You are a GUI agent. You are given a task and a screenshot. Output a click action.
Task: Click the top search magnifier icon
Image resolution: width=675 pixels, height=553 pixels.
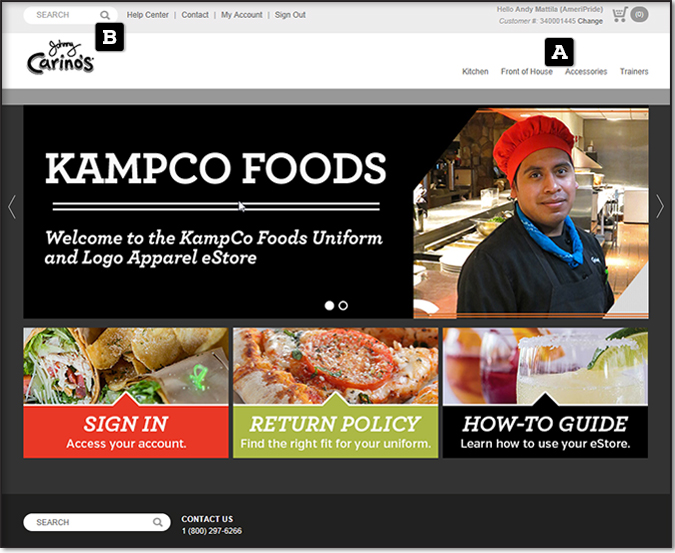point(105,15)
